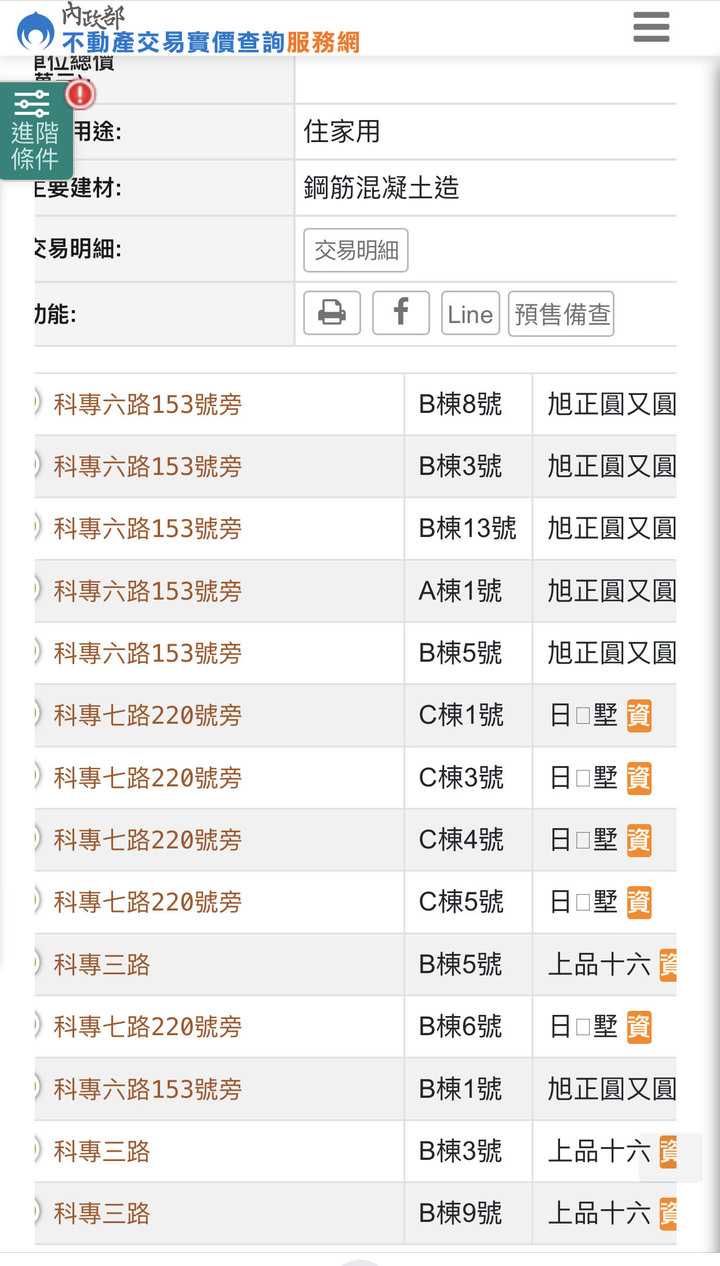Viewport: 720px width, 1266px height.
Task: Click the 資 icon on the B棟9號 row
Action: pyautogui.click(x=666, y=1213)
